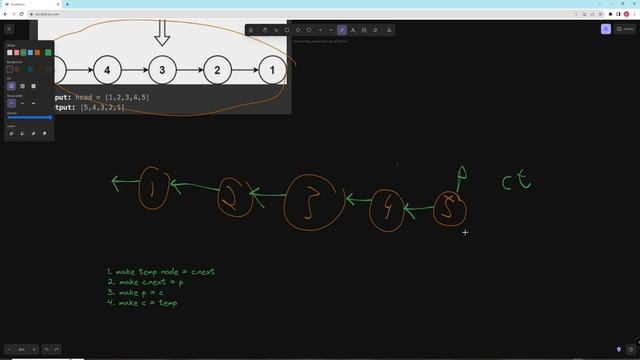
Task: Go forward in browser history
Action: [x=13, y=14]
